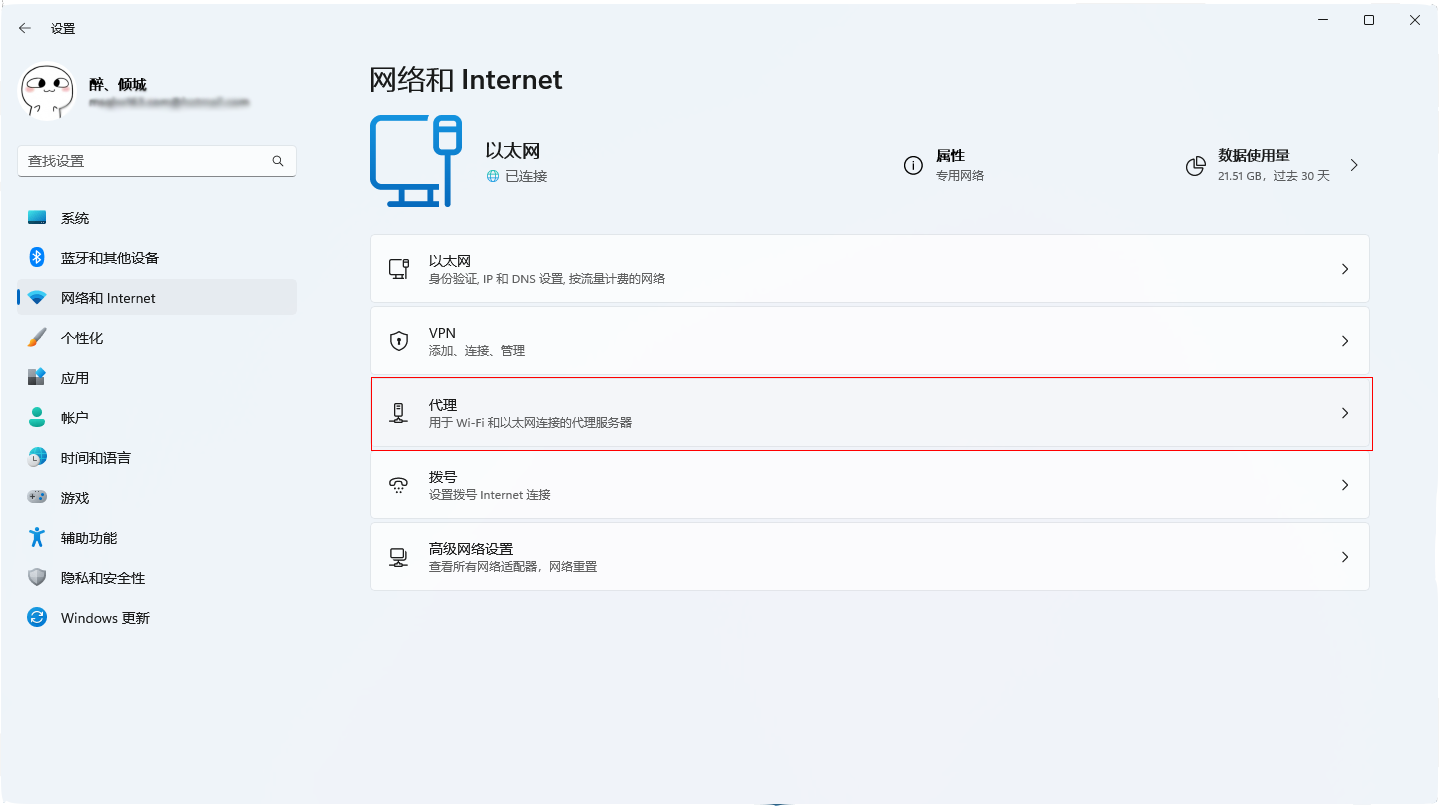The width and height of the screenshot is (1439, 806).
Task: Click the 网络和 Internet page heading
Action: click(466, 80)
